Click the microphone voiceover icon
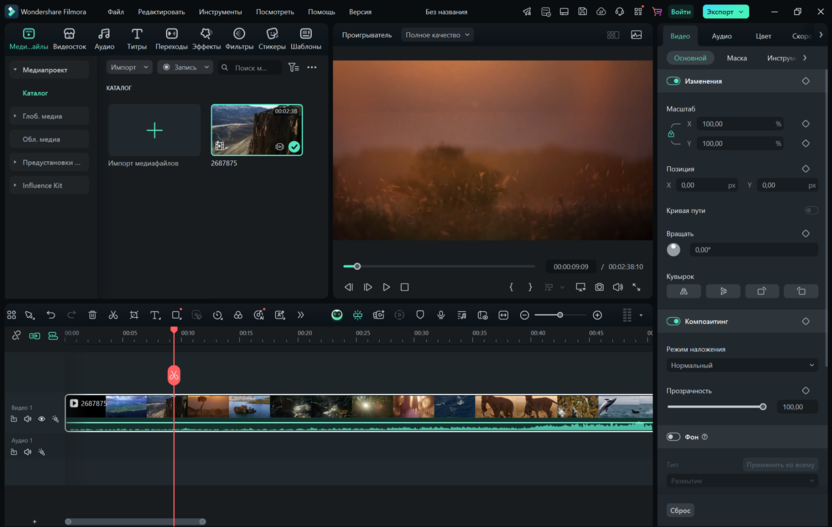832x527 pixels. click(441, 315)
